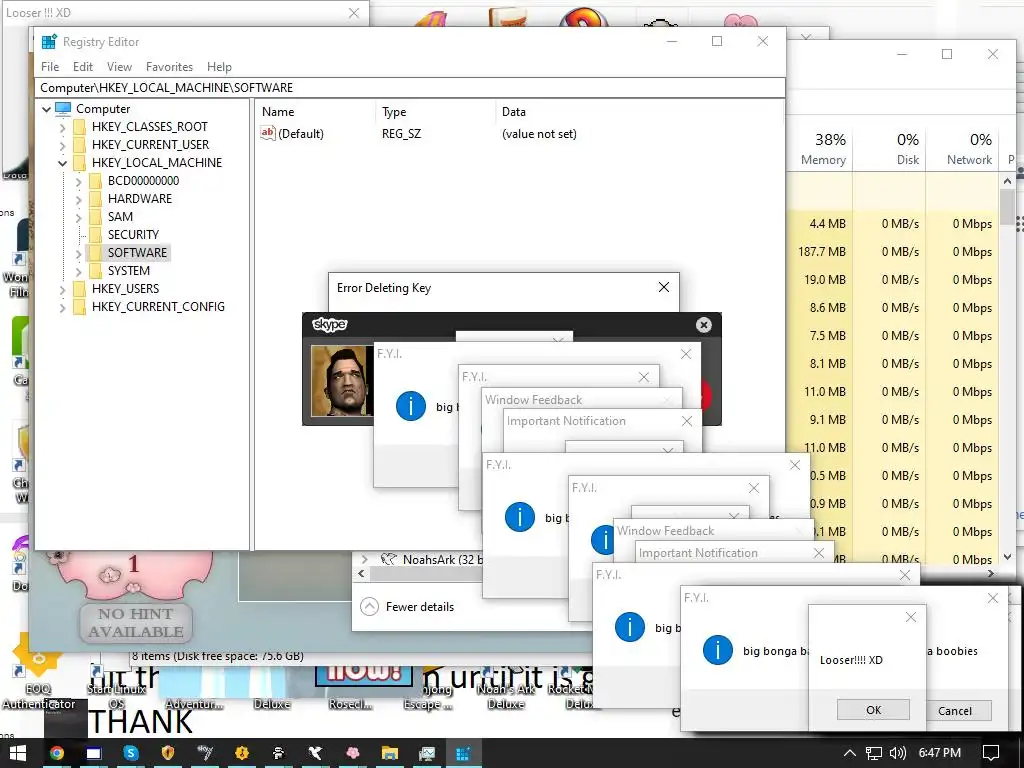Screen dimensions: 1024x768
Task: Show hidden system tray icons chevron
Action: 849,753
